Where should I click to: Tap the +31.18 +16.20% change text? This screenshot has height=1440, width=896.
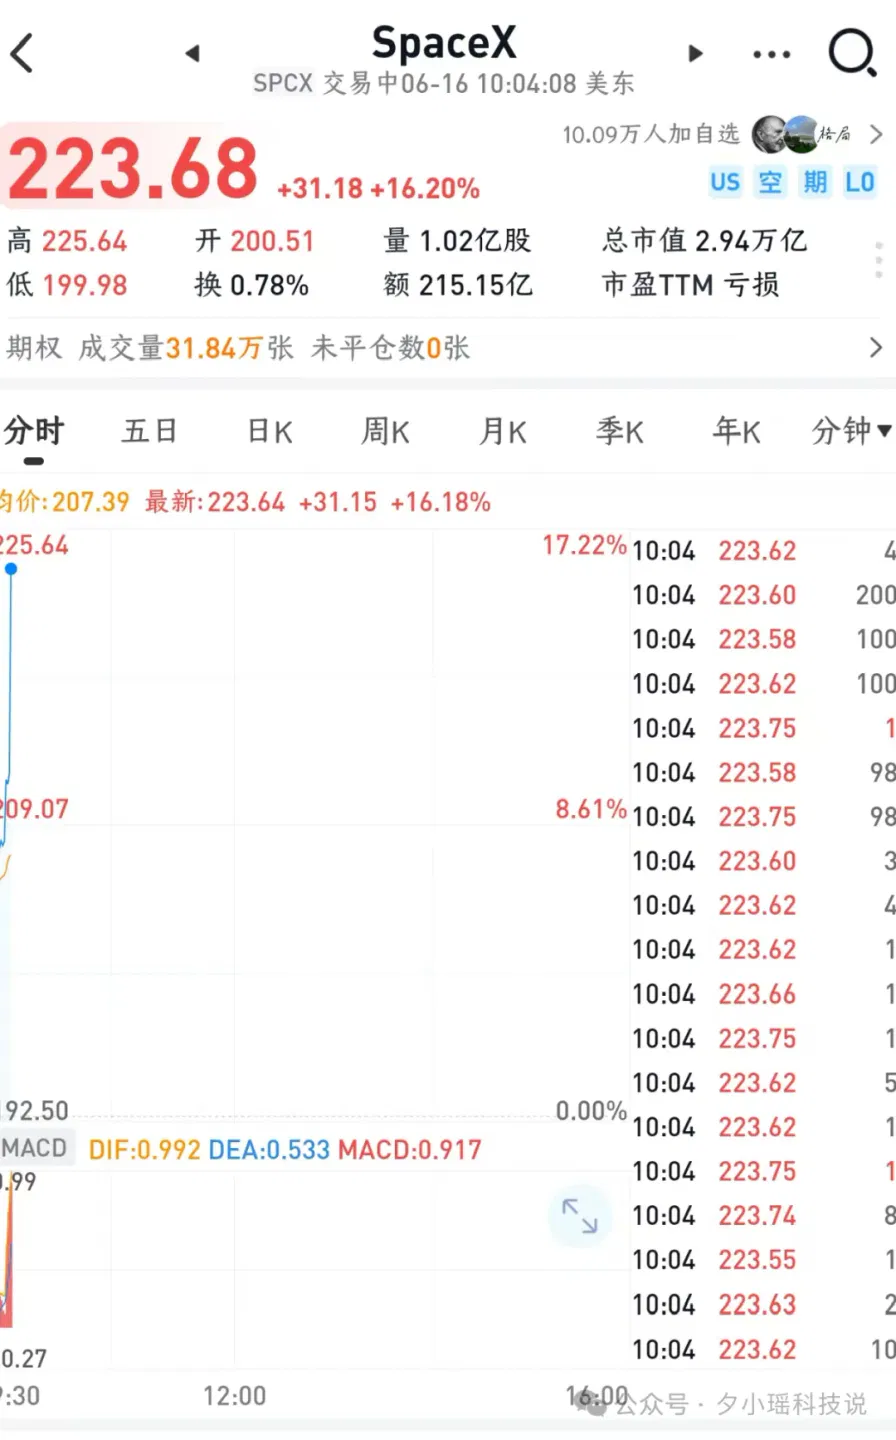[x=378, y=188]
